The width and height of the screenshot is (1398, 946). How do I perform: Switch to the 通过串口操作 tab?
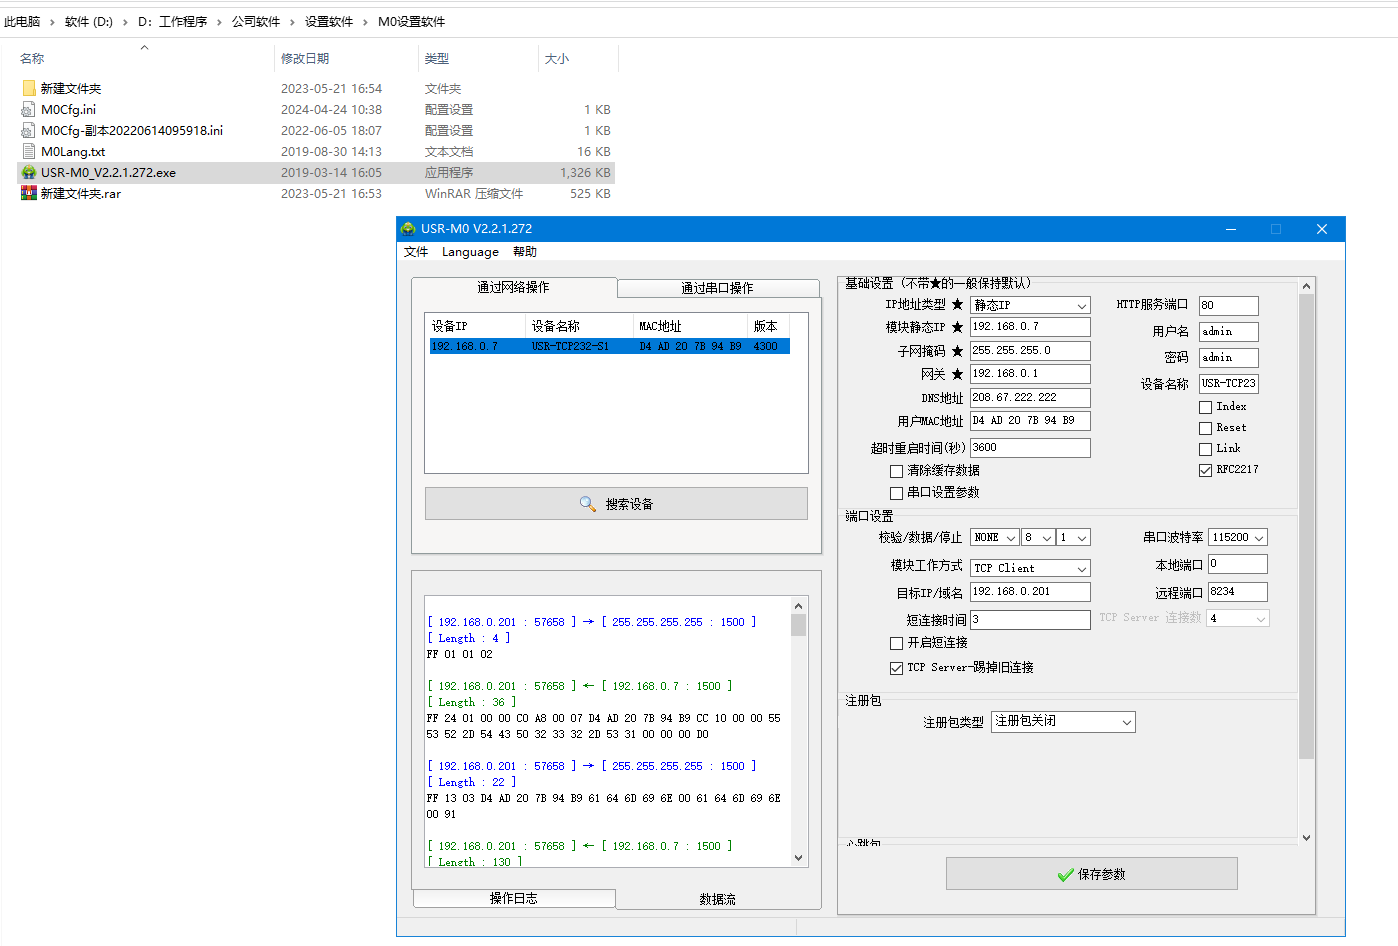coord(717,288)
